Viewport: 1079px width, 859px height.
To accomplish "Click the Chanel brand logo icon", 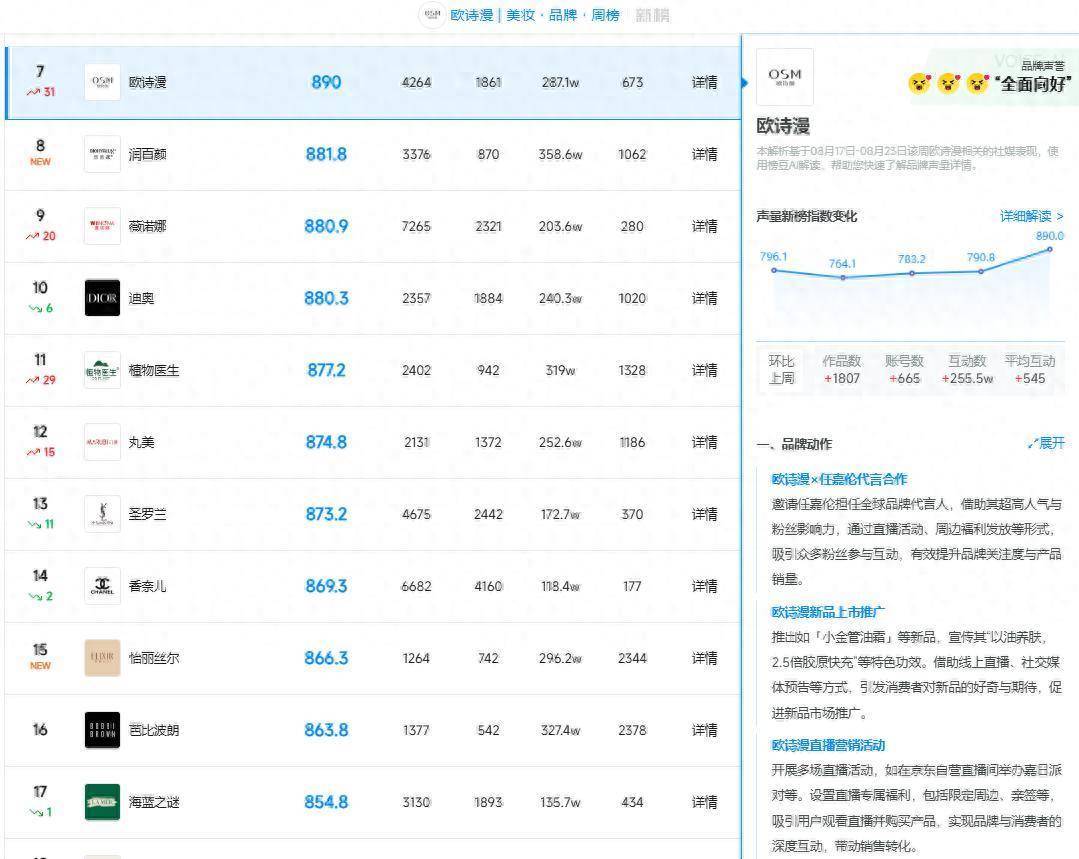I will click(x=102, y=586).
